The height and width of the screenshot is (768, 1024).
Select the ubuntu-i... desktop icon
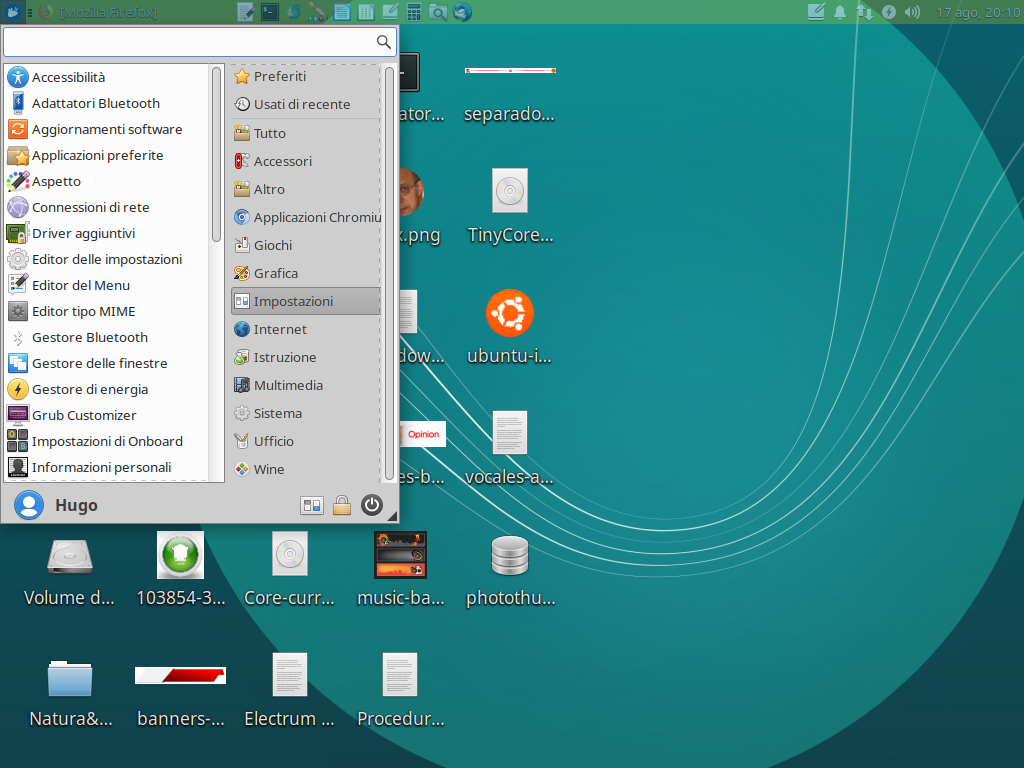point(509,327)
